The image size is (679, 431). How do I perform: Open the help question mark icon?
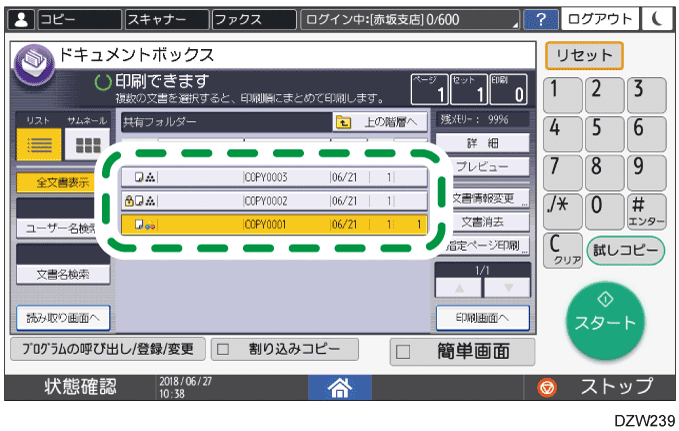click(x=540, y=19)
